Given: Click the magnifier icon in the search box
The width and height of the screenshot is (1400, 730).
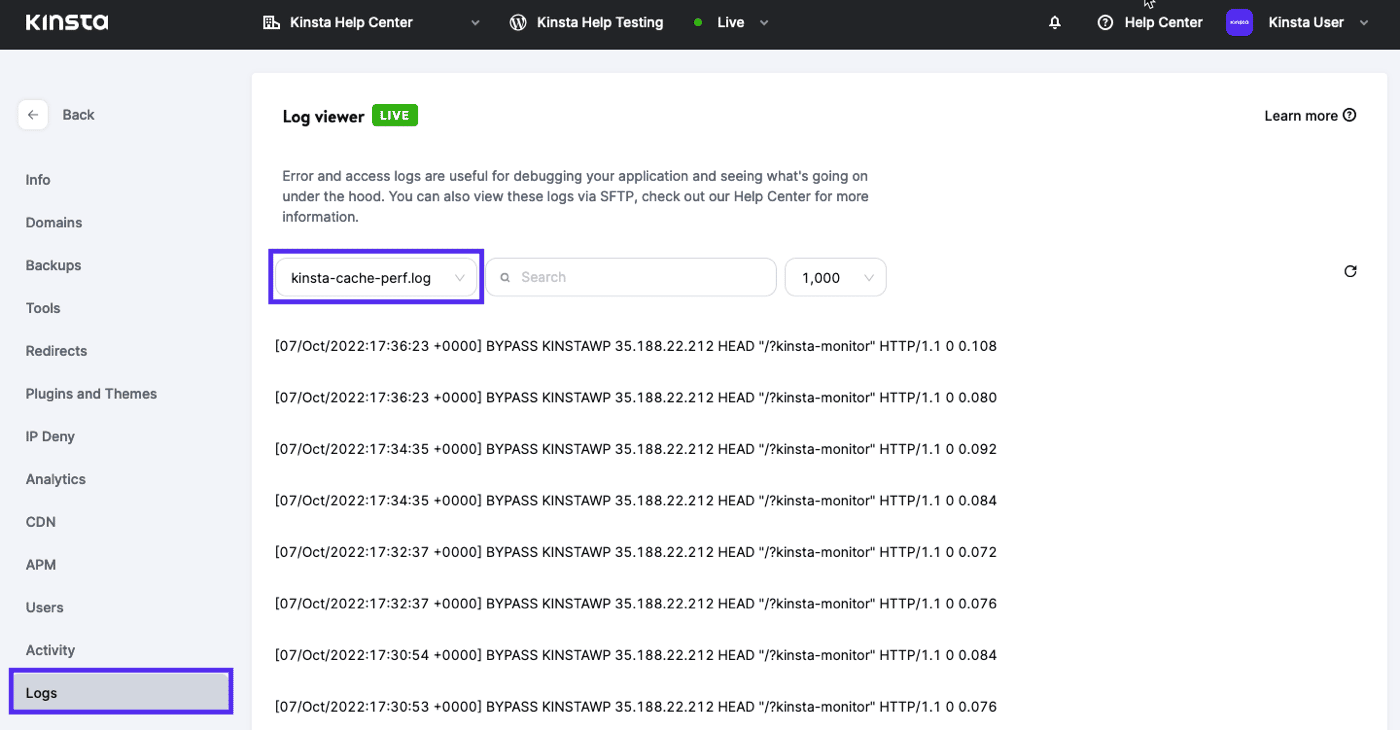Looking at the screenshot, I should click(505, 277).
